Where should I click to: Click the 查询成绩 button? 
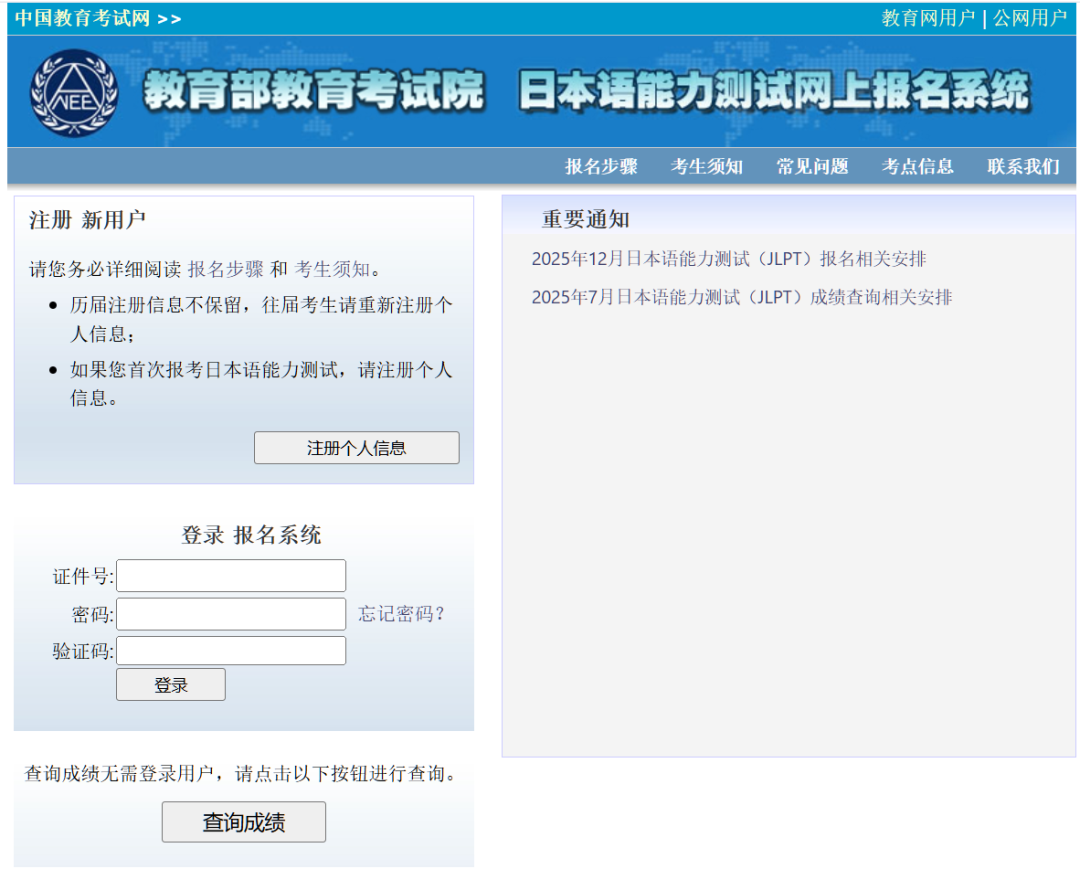[244, 822]
